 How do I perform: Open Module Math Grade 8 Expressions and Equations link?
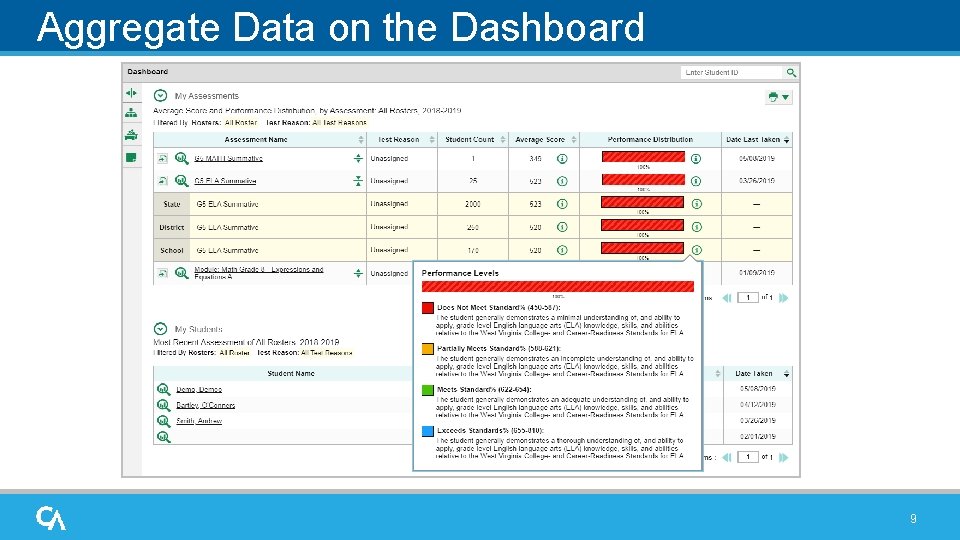click(258, 273)
